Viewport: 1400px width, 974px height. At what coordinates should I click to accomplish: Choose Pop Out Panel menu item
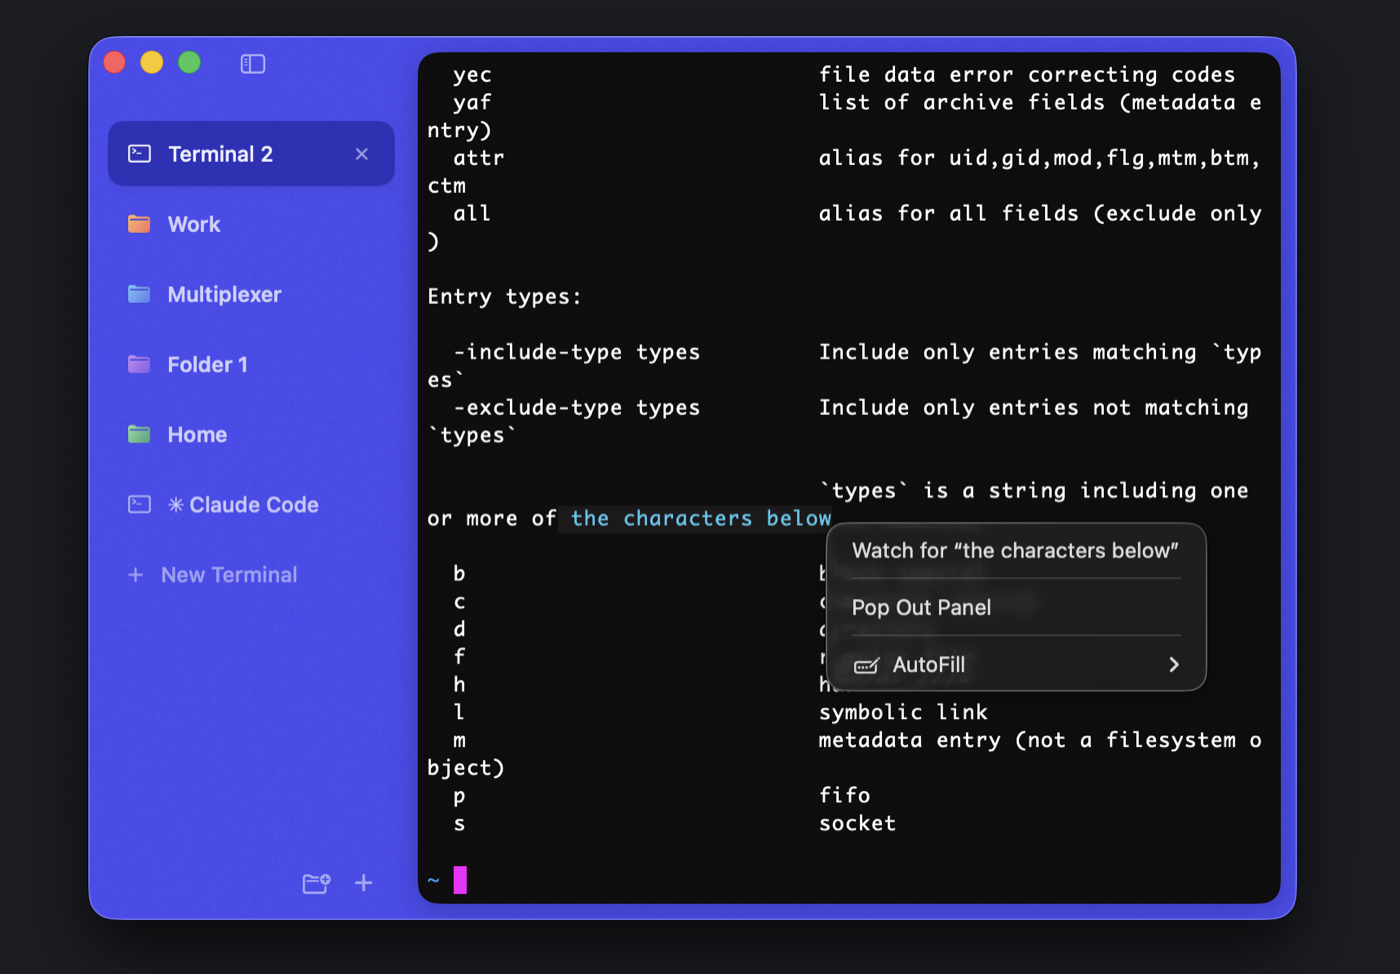pyautogui.click(x=1015, y=608)
